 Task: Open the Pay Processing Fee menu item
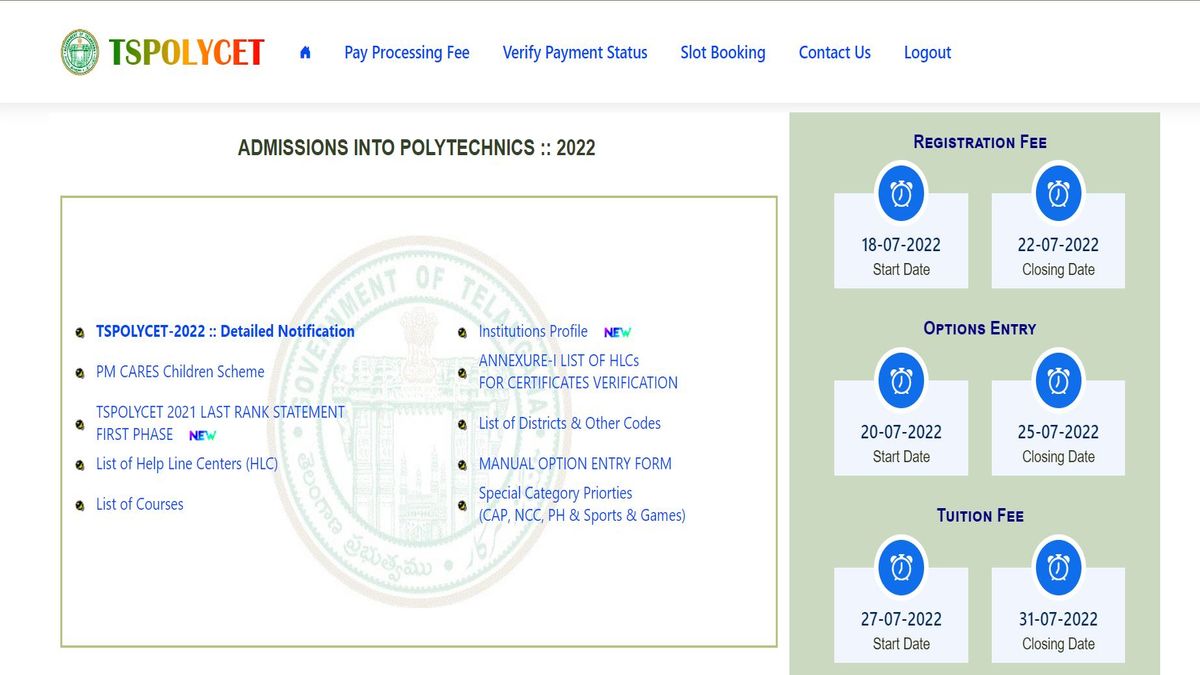pos(406,52)
